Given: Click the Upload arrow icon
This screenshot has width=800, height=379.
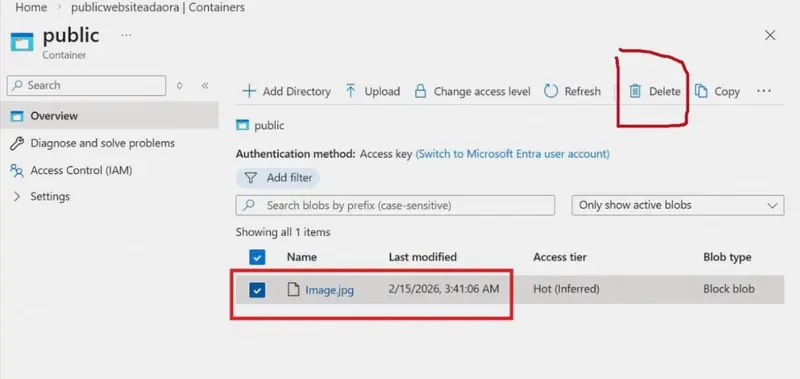Looking at the screenshot, I should point(351,91).
